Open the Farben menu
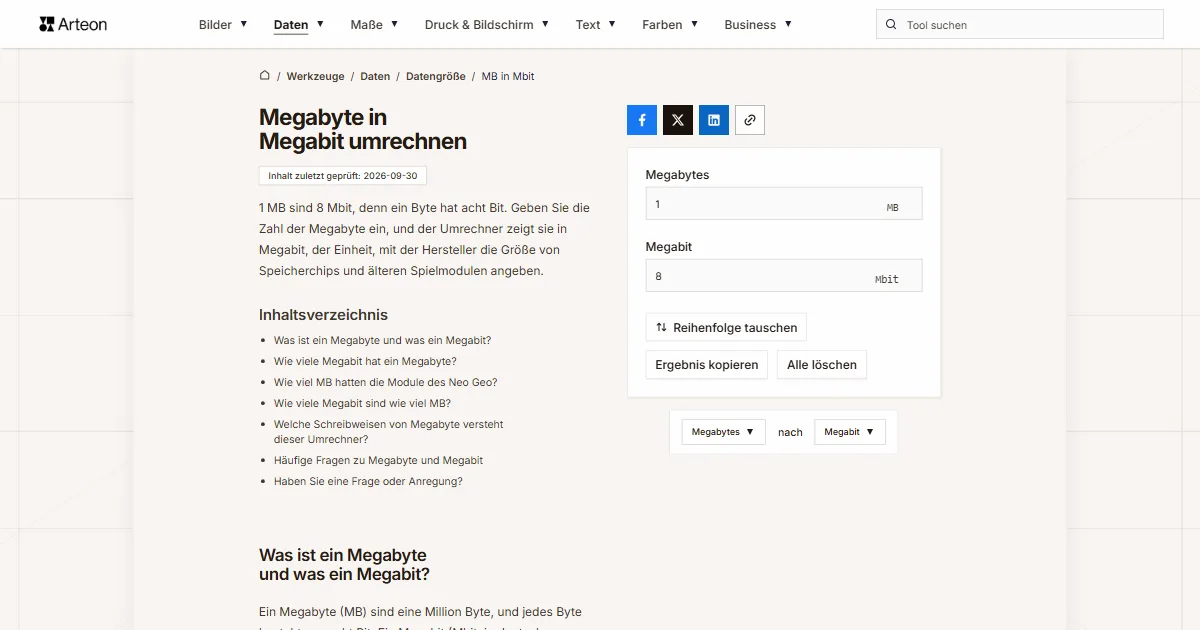 click(x=670, y=25)
